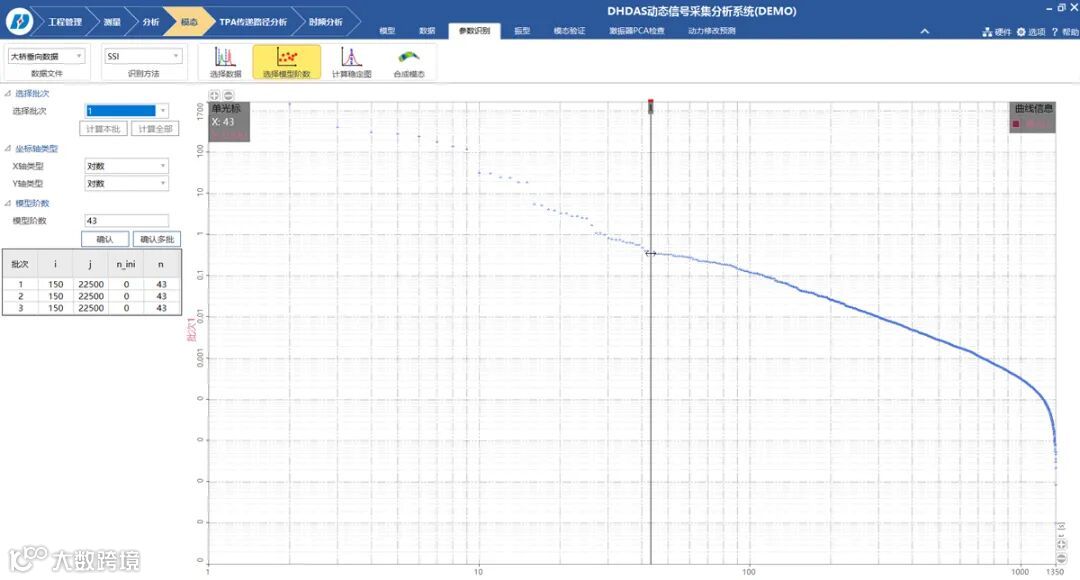Image resolution: width=1080 pixels, height=580 pixels.
Task: Collapse the 模型阶数 section
Action: point(8,203)
